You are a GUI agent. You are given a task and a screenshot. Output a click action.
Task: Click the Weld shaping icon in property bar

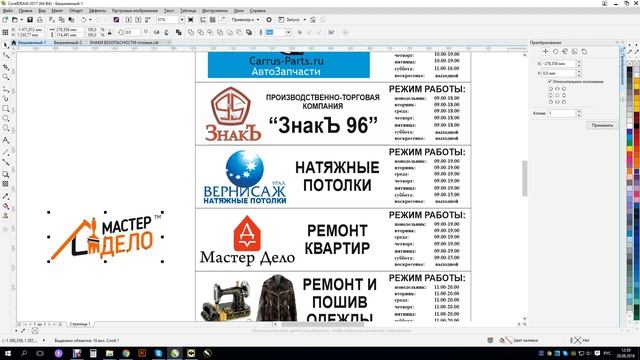tap(191, 32)
